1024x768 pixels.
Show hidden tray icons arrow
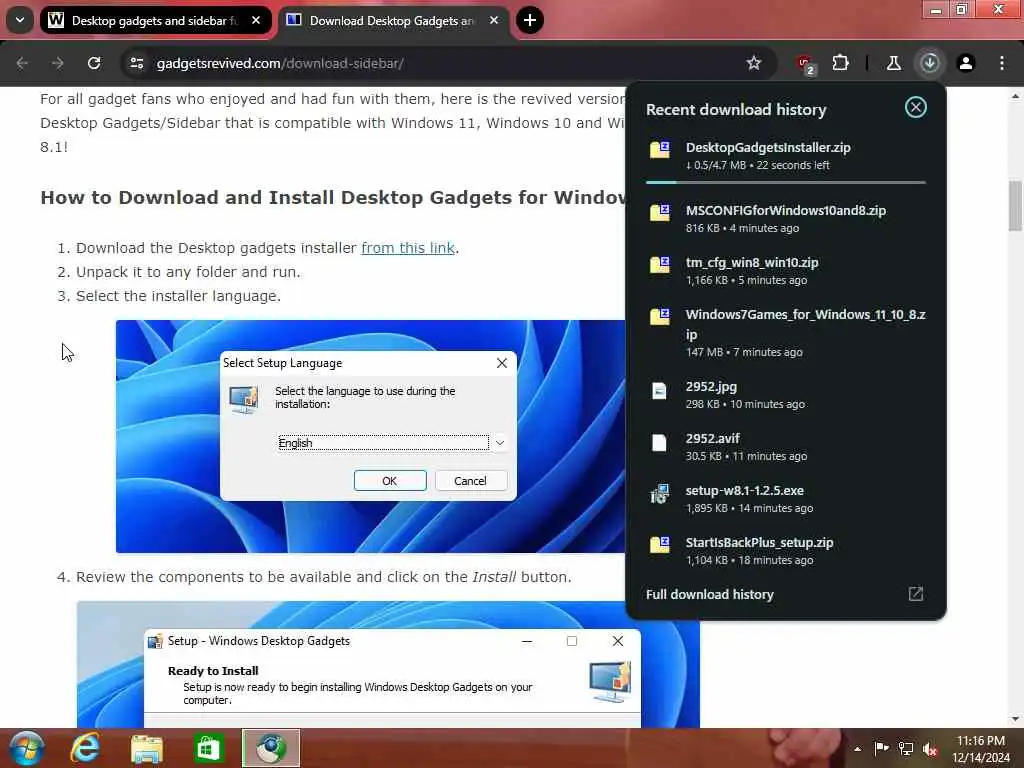[857, 749]
